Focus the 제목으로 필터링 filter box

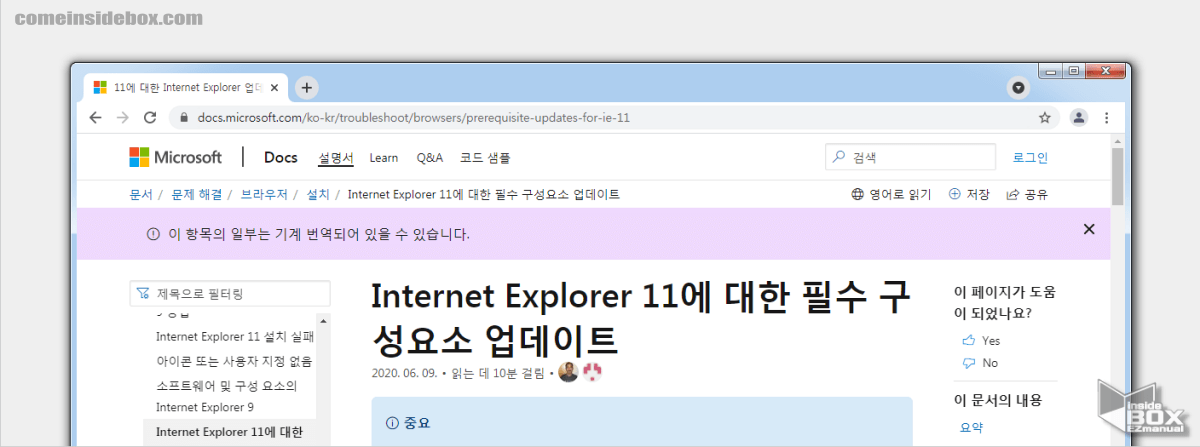230,294
